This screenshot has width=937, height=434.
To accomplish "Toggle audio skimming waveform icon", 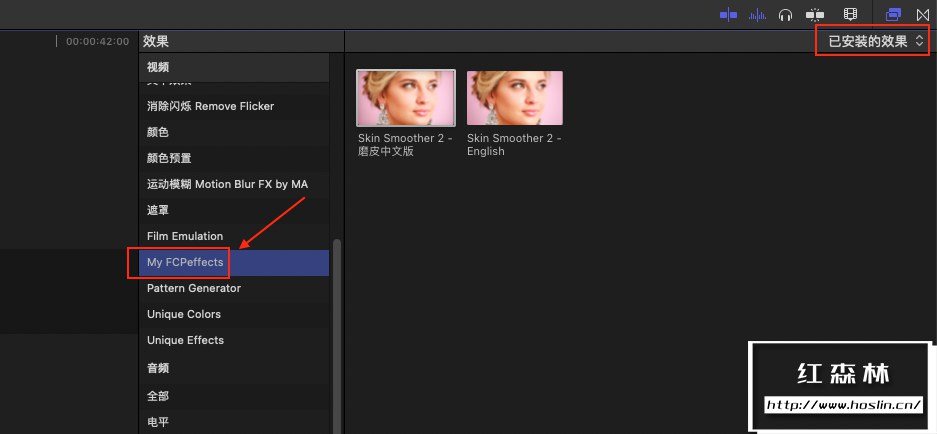I will pos(757,15).
